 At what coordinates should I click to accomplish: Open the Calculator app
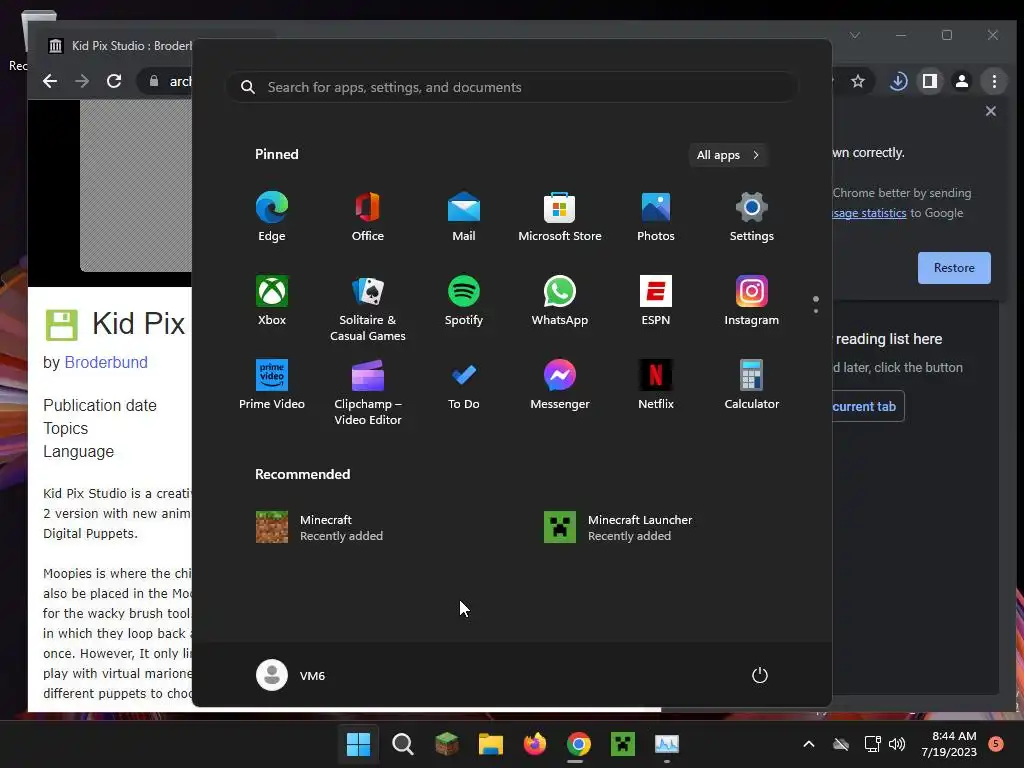pyautogui.click(x=752, y=385)
